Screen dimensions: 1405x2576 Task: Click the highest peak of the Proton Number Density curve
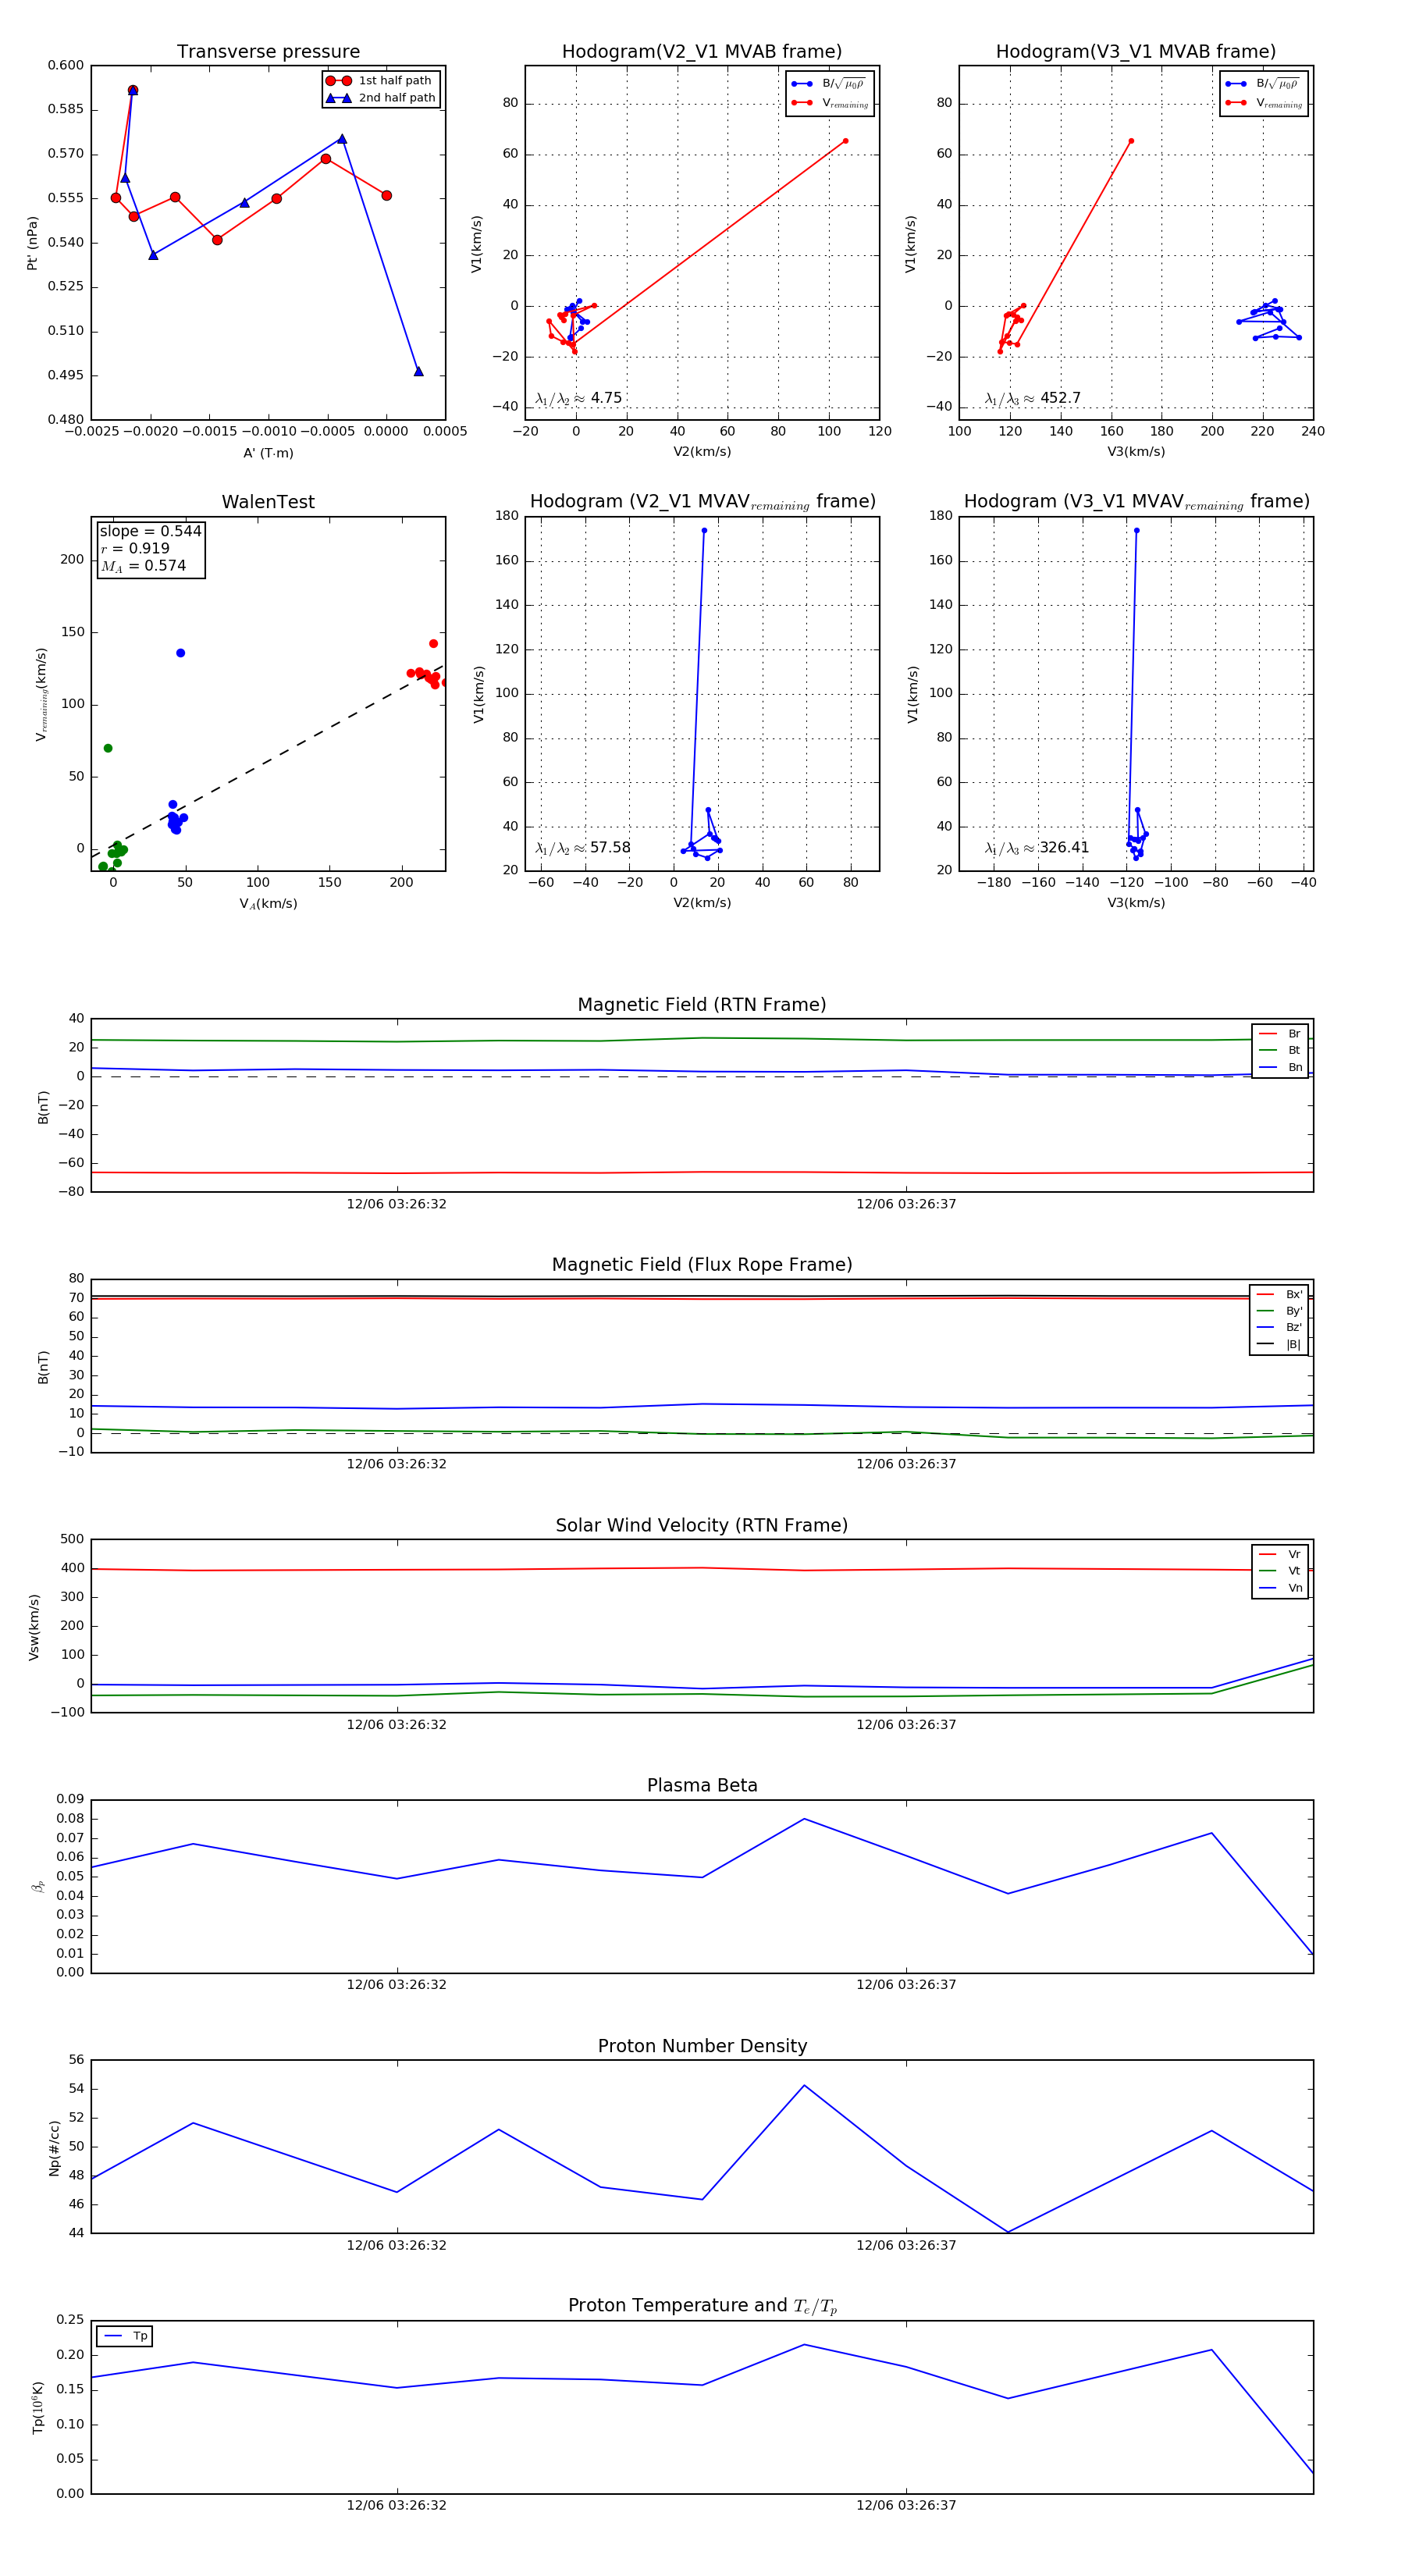coord(804,2085)
